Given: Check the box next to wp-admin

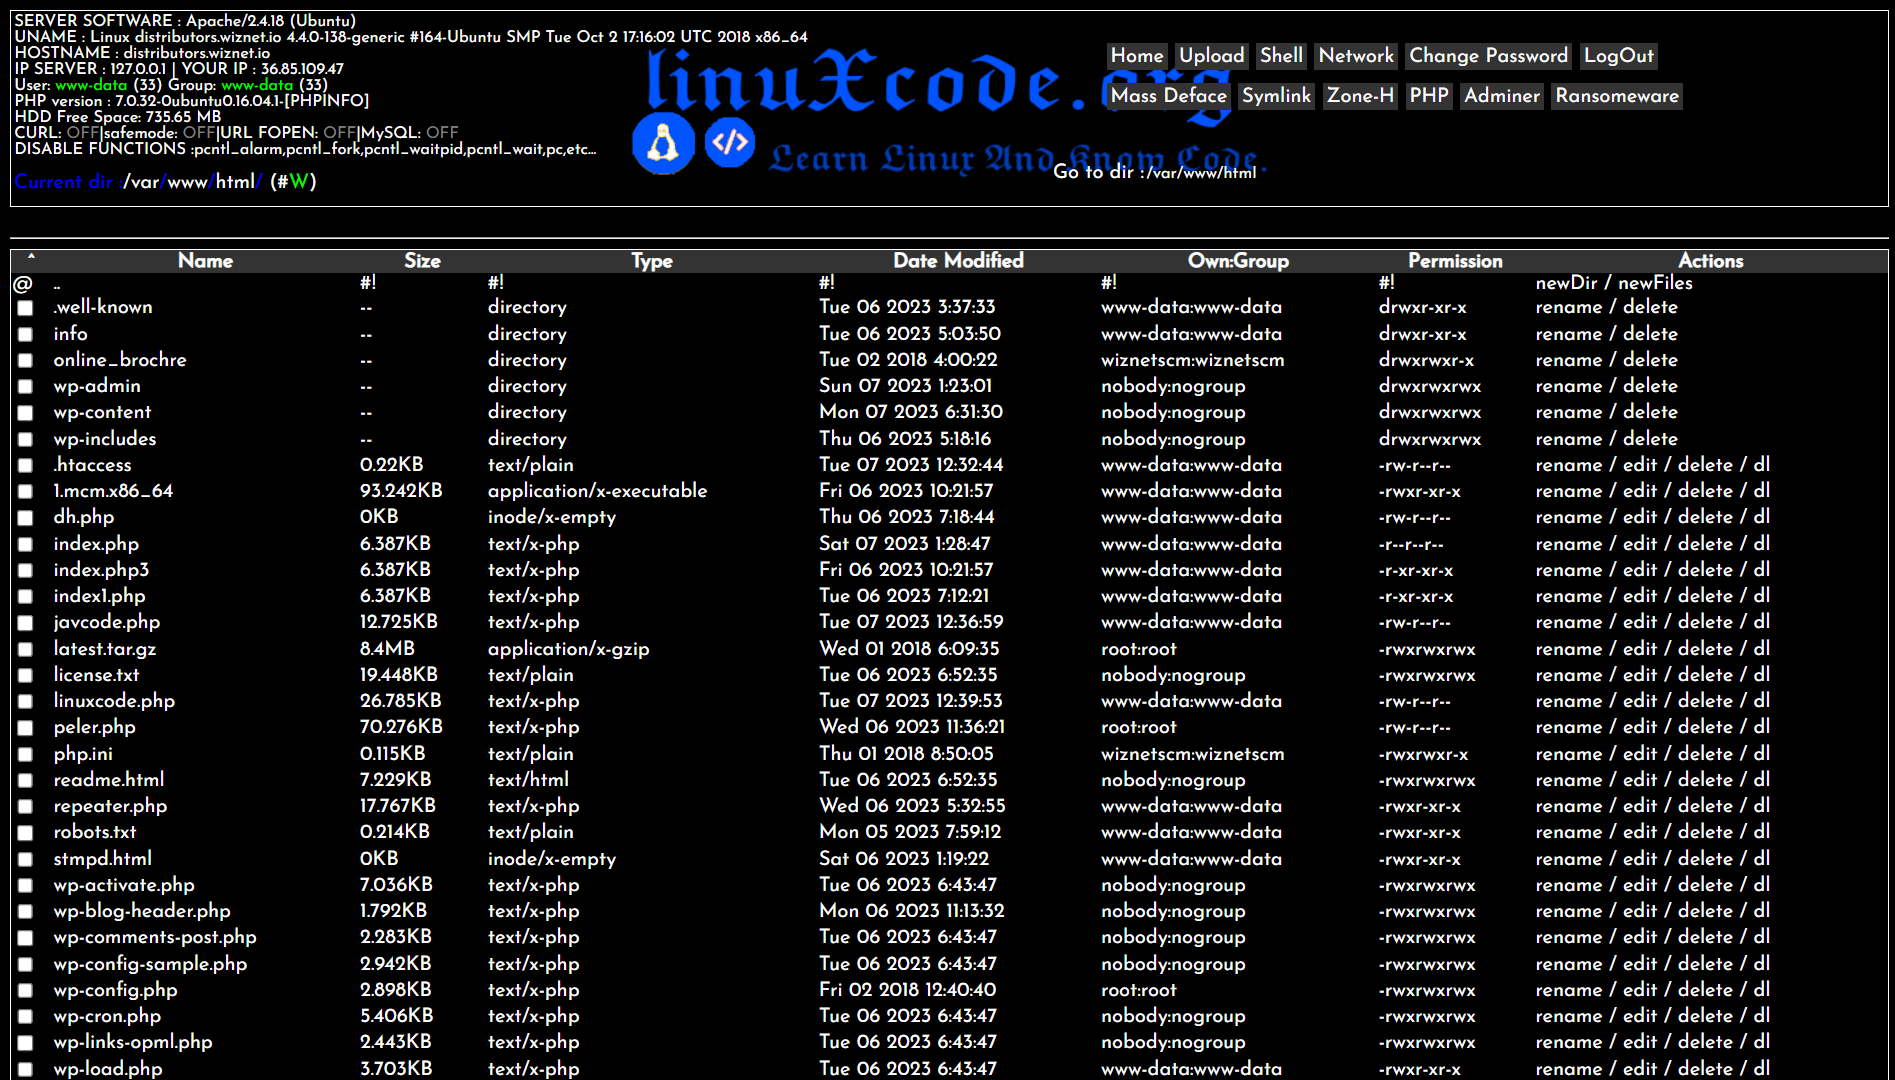Looking at the screenshot, I should click(x=25, y=387).
